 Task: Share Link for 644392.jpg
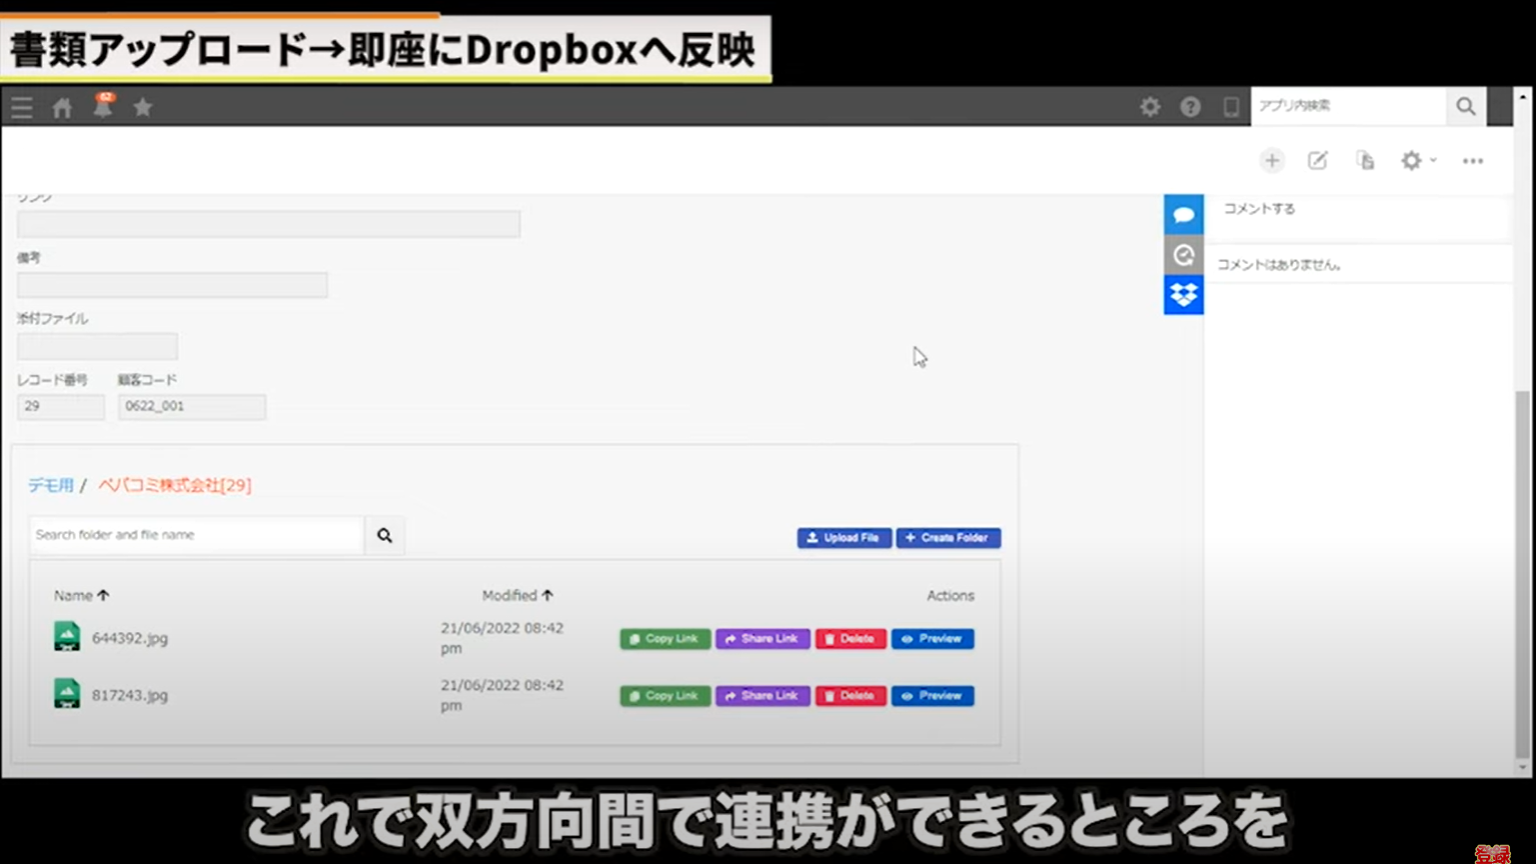762,639
